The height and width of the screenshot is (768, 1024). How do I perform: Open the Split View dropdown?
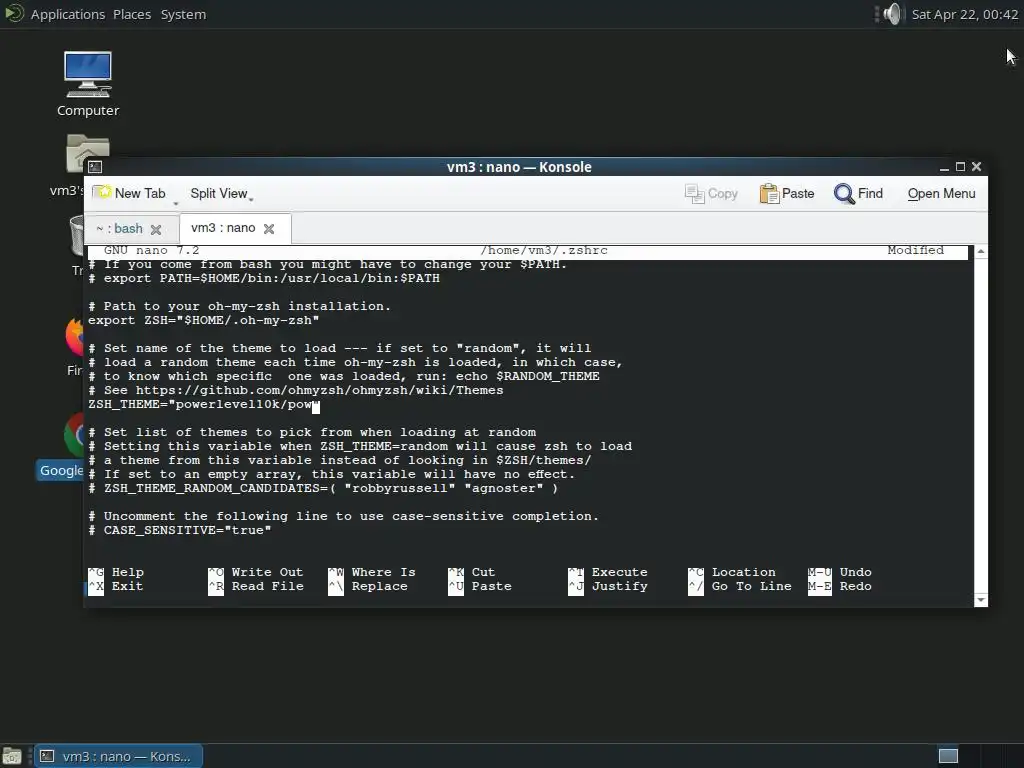pyautogui.click(x=221, y=194)
